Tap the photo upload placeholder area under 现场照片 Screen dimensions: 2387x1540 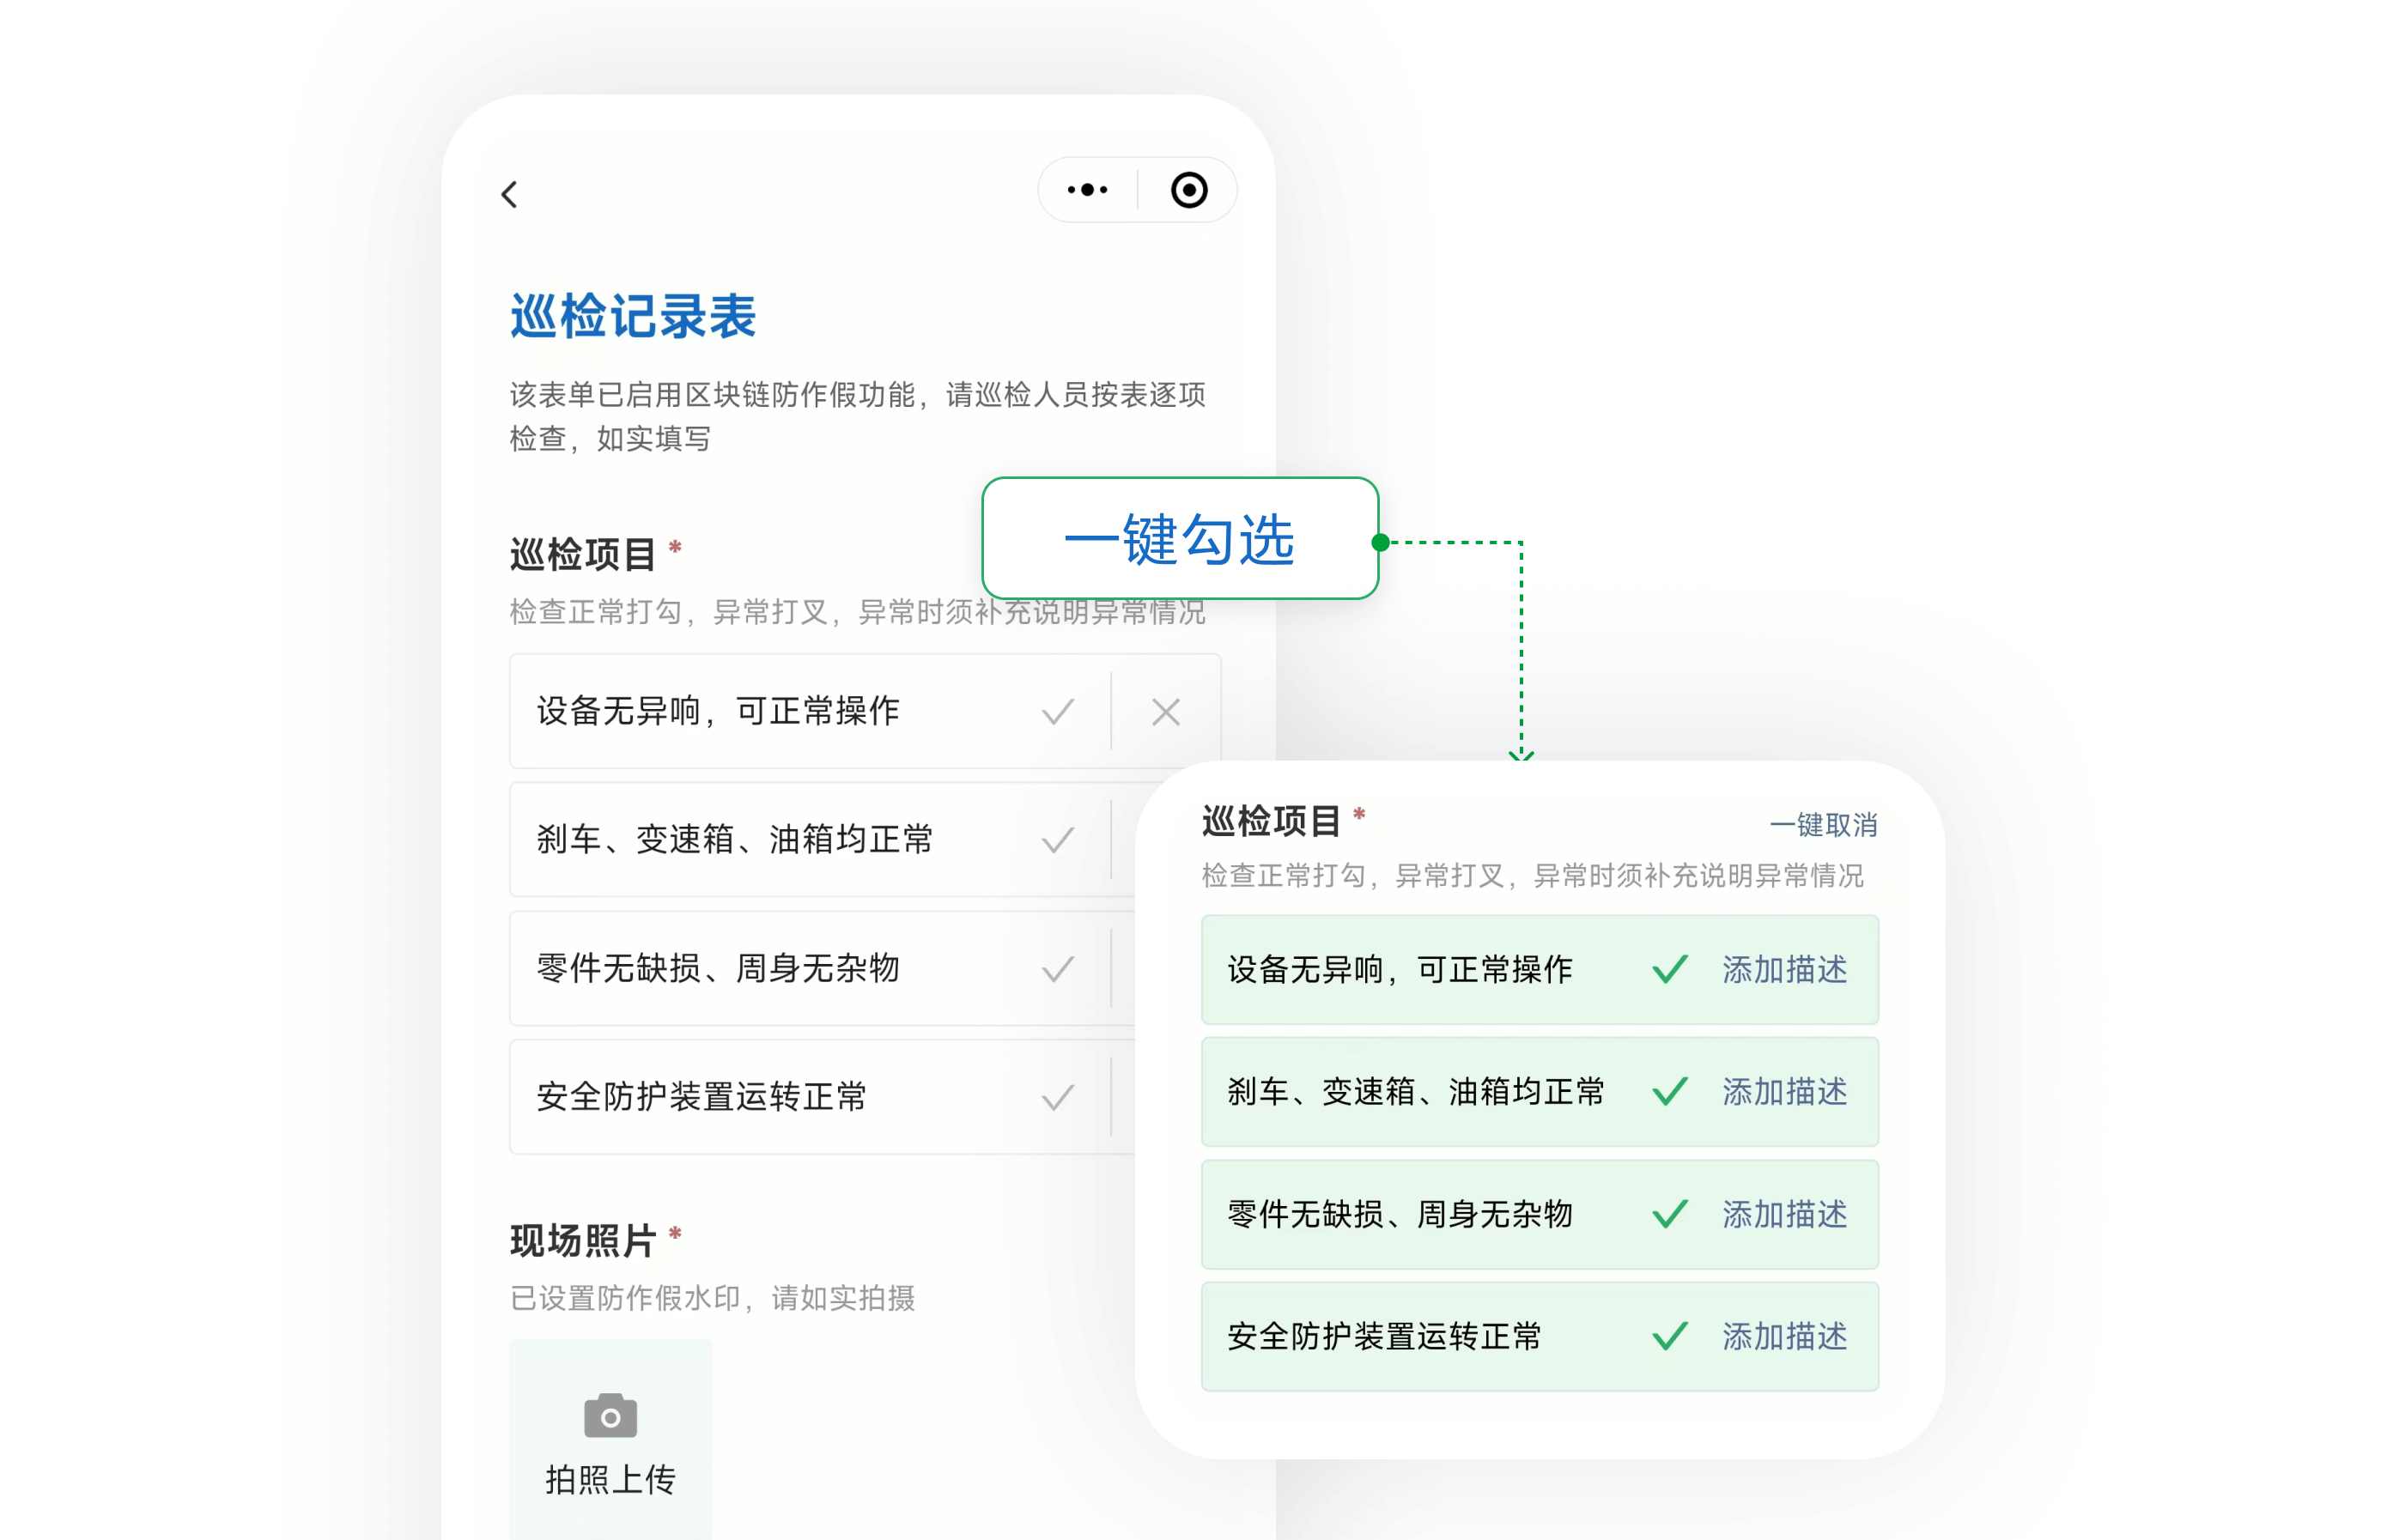[608, 1440]
